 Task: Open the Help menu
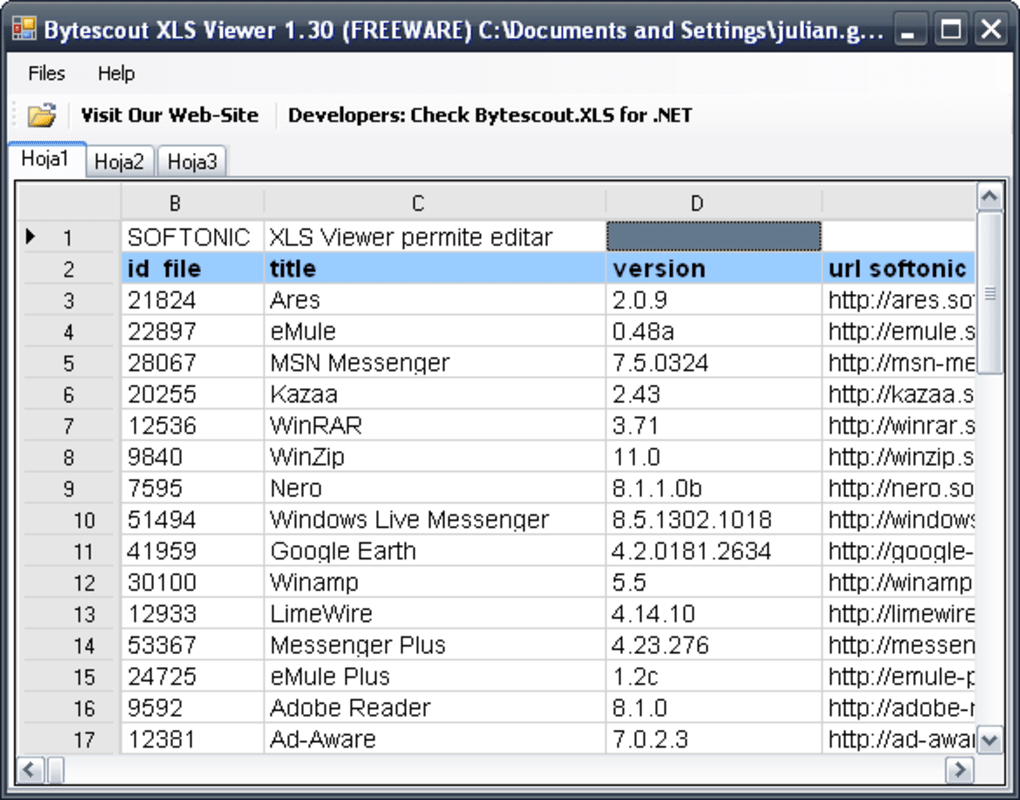116,73
